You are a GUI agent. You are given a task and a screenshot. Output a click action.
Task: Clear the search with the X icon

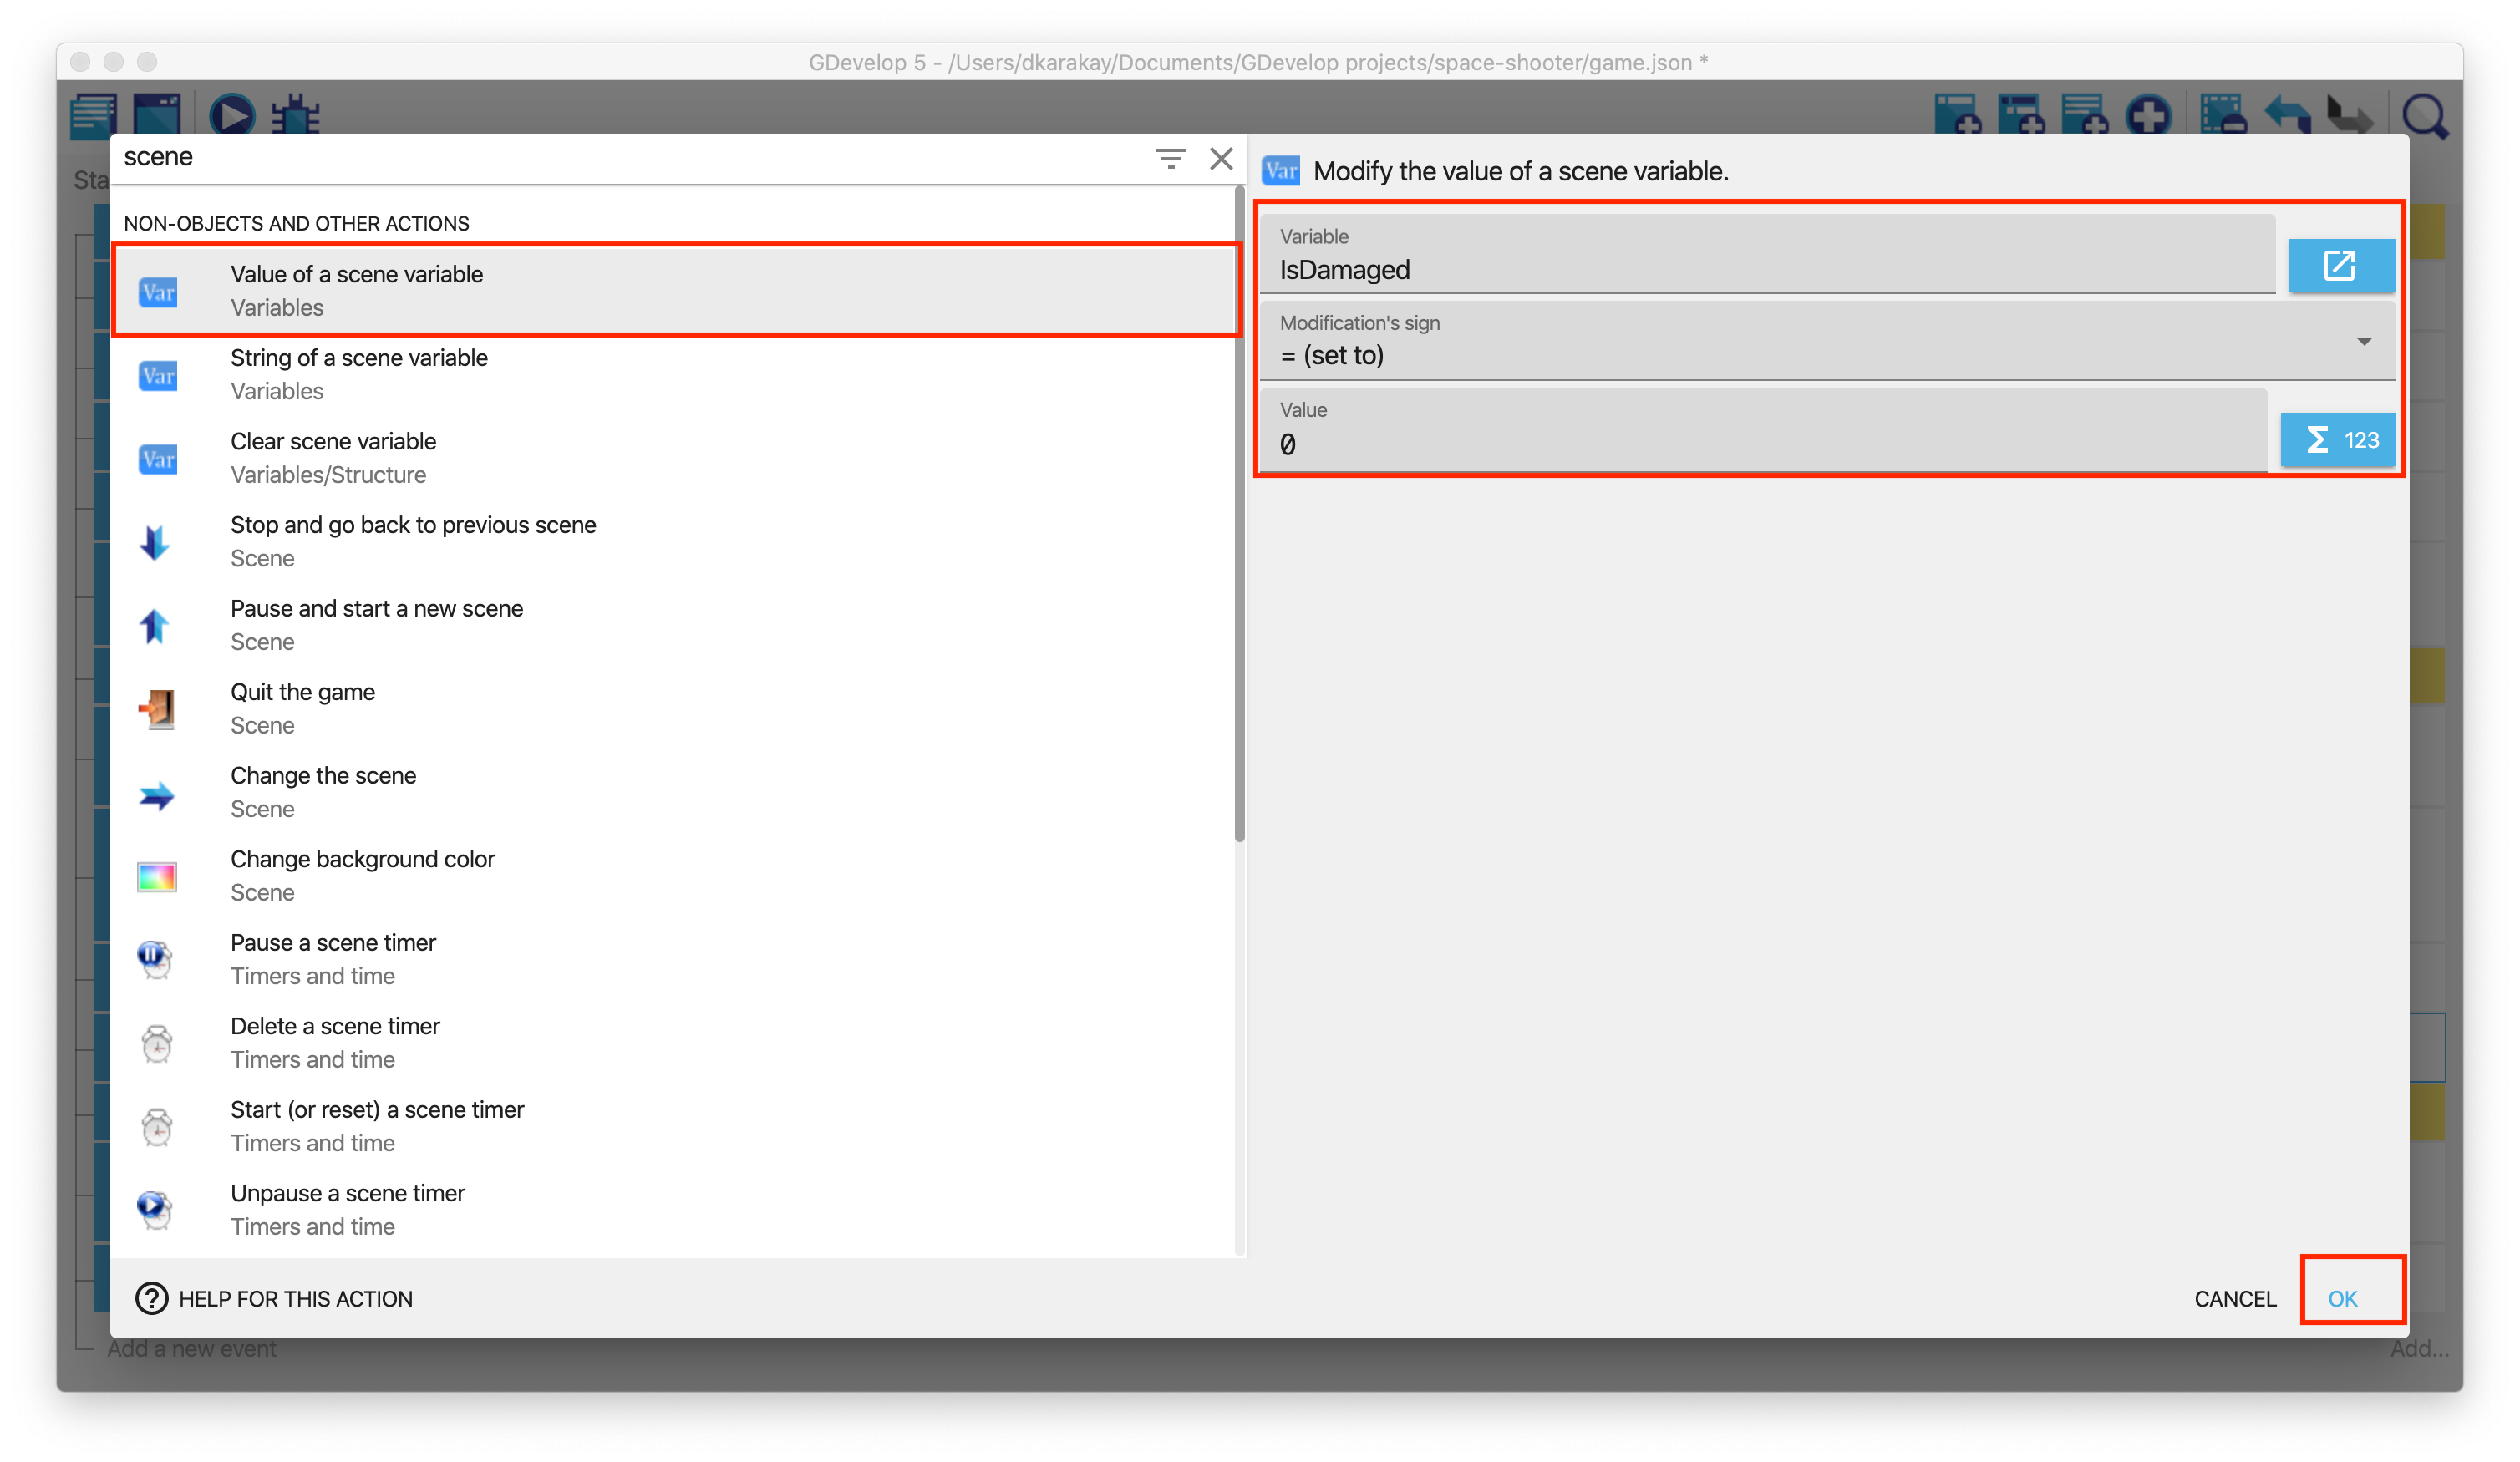[x=1221, y=158]
